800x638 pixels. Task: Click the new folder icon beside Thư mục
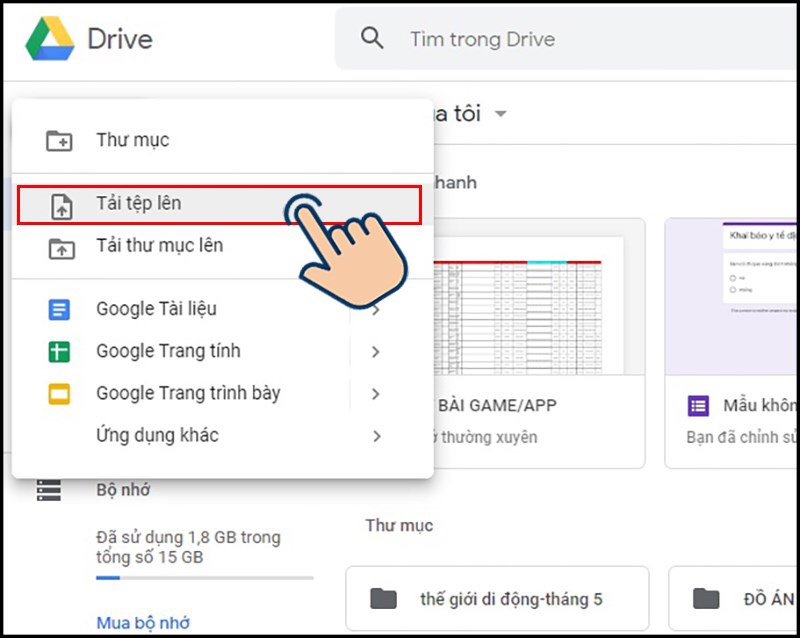pos(59,140)
